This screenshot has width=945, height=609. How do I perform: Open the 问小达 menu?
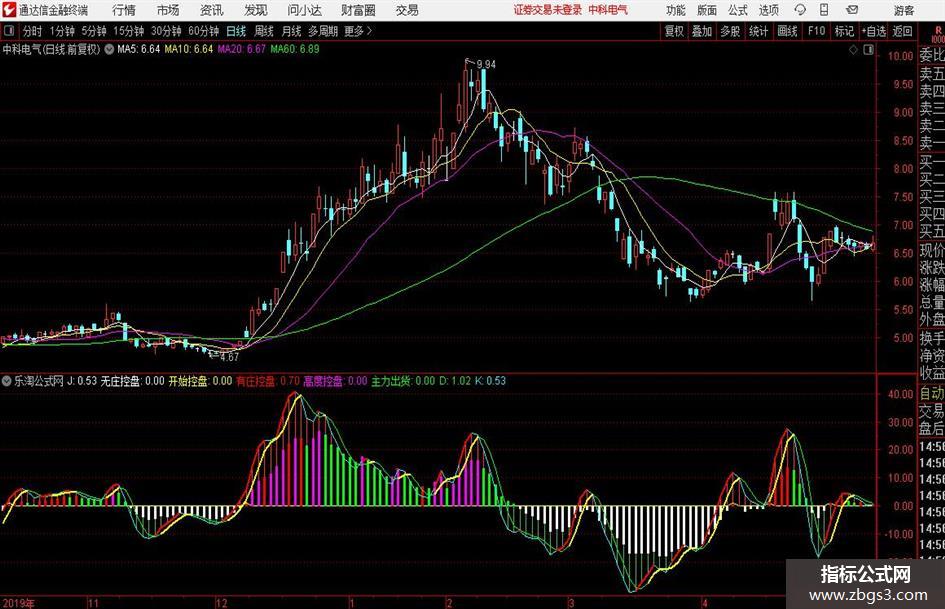pyautogui.click(x=304, y=10)
